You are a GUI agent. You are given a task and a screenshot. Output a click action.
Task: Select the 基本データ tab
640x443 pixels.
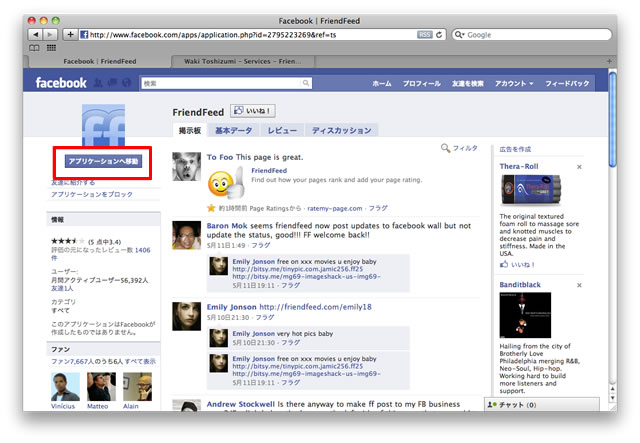point(233,130)
